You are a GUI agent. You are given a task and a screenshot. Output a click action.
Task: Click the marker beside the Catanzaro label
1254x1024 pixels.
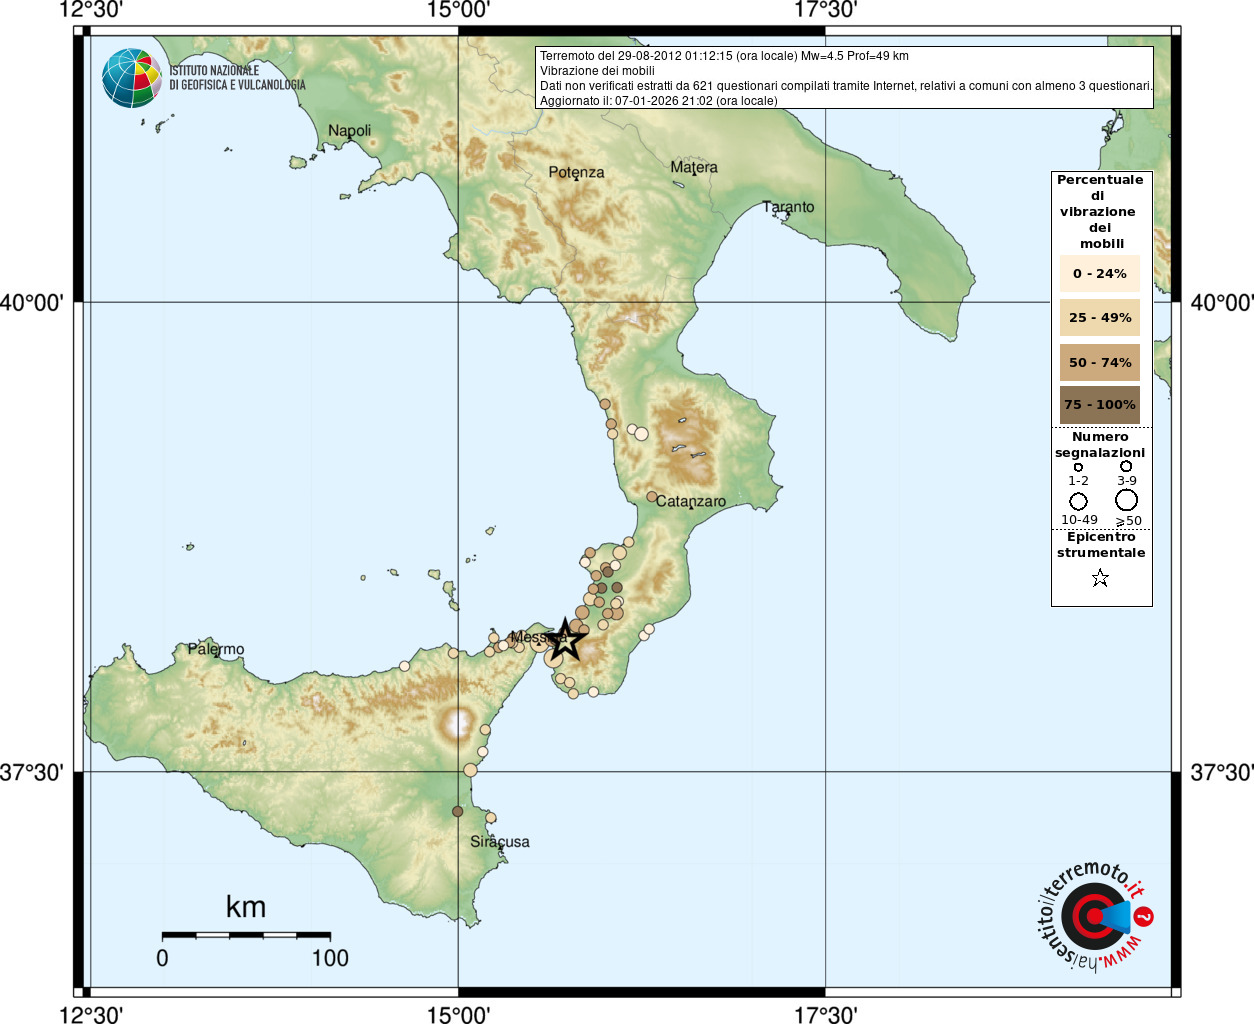coord(651,497)
